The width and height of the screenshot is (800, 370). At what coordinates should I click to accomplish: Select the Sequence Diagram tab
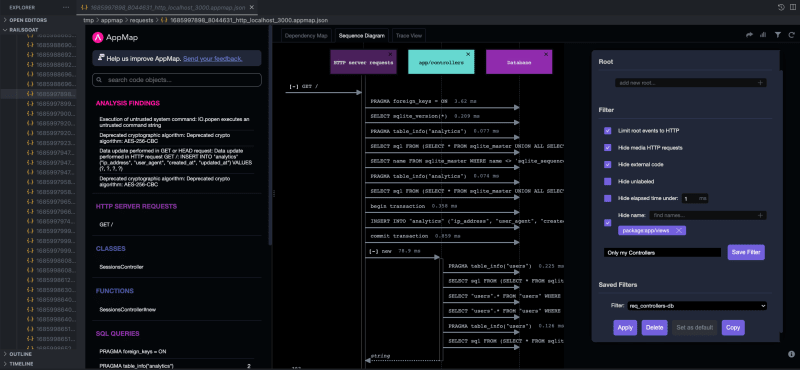tap(361, 36)
